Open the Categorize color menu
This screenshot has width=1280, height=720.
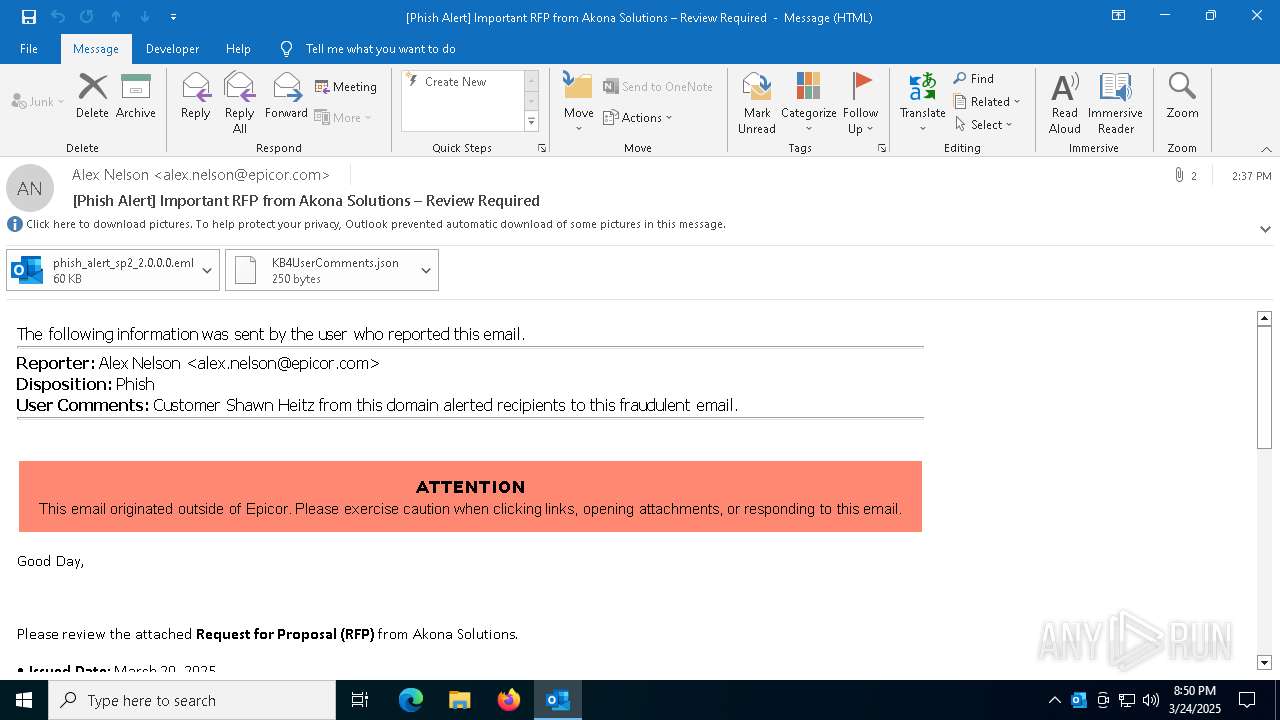point(809,103)
